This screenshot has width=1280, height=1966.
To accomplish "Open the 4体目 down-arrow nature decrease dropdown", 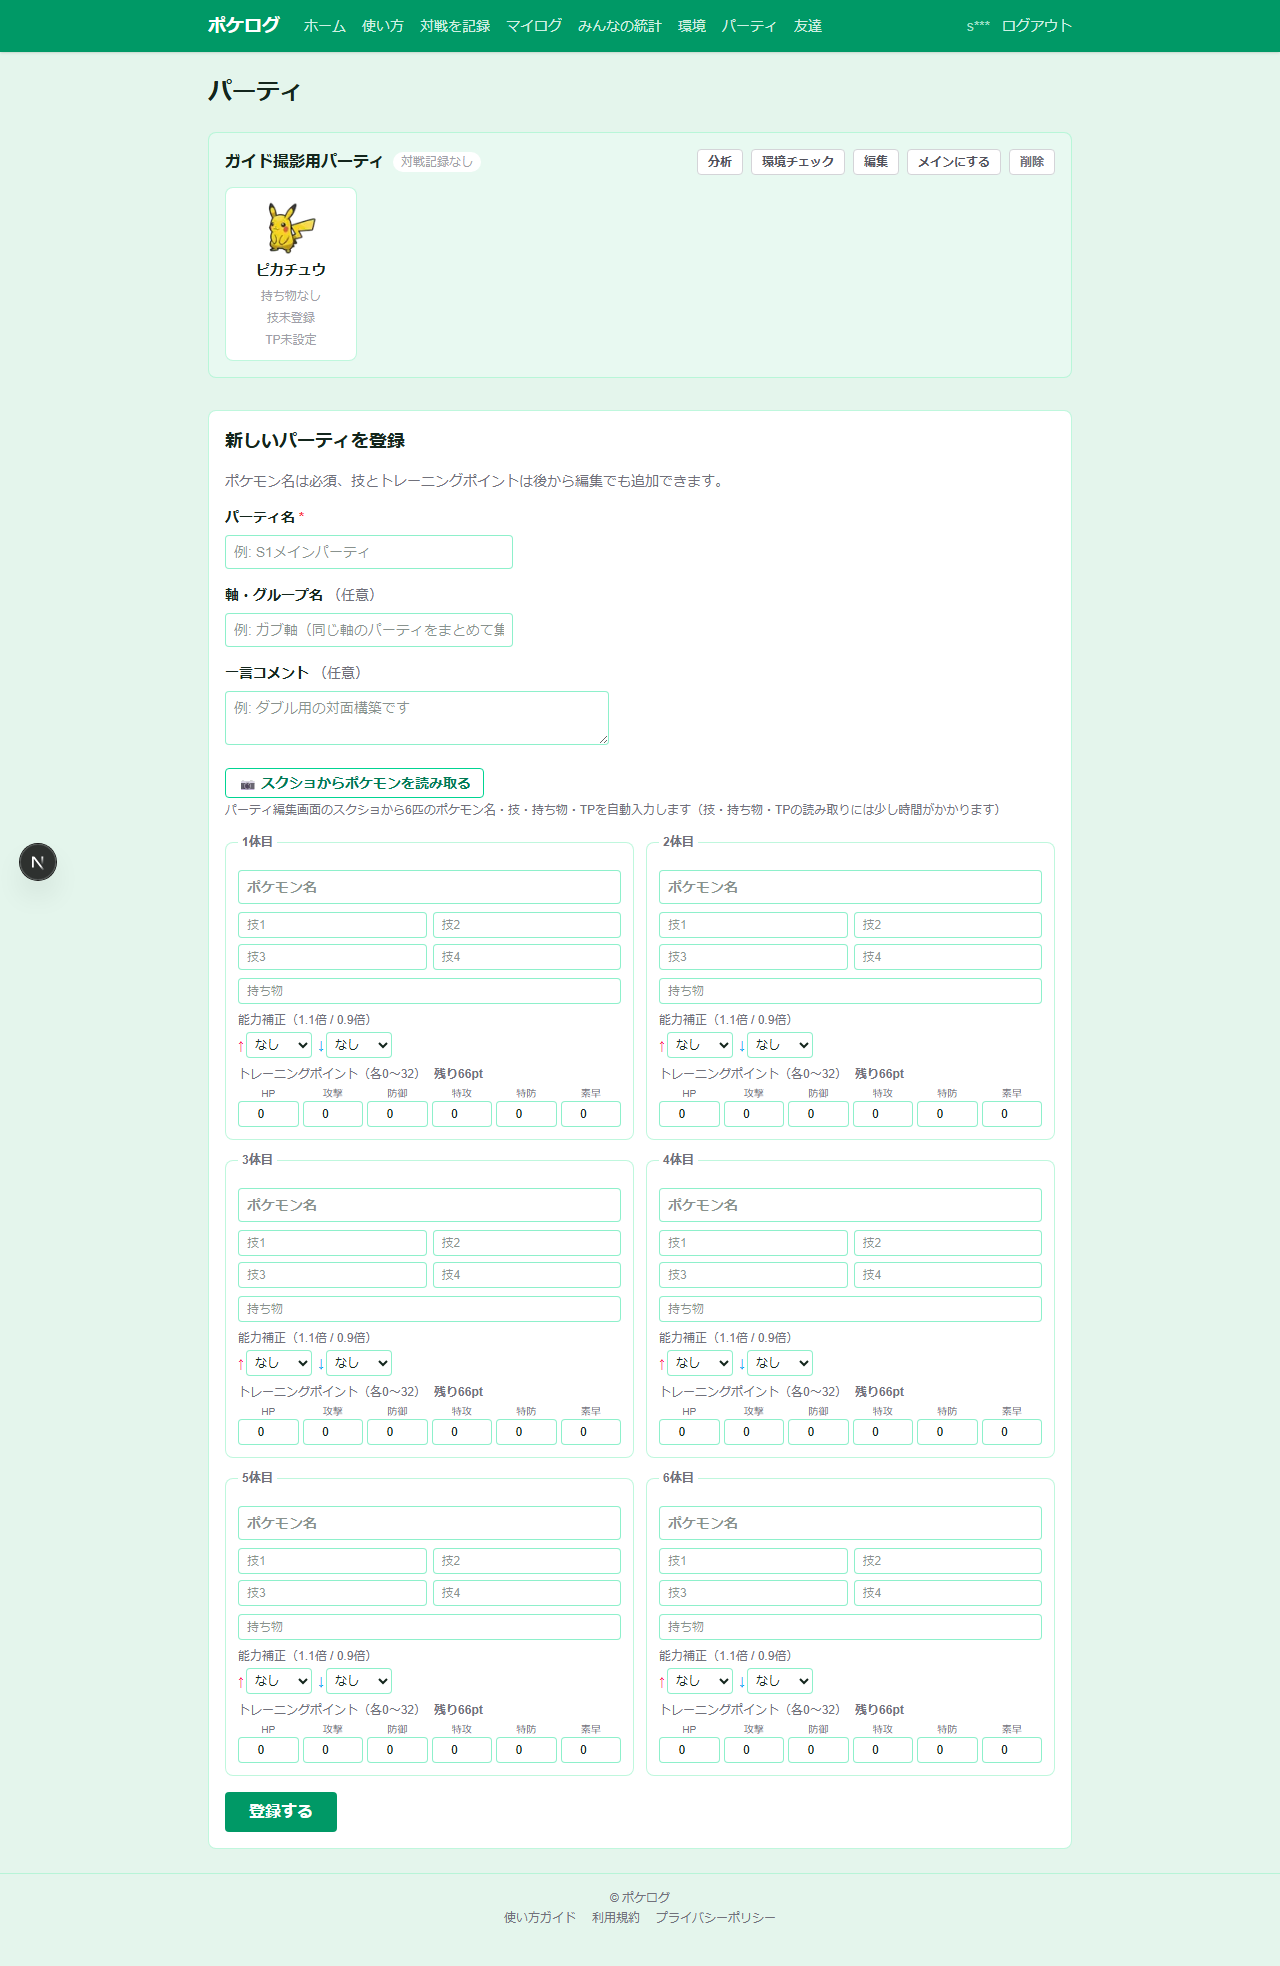I will [780, 1363].
